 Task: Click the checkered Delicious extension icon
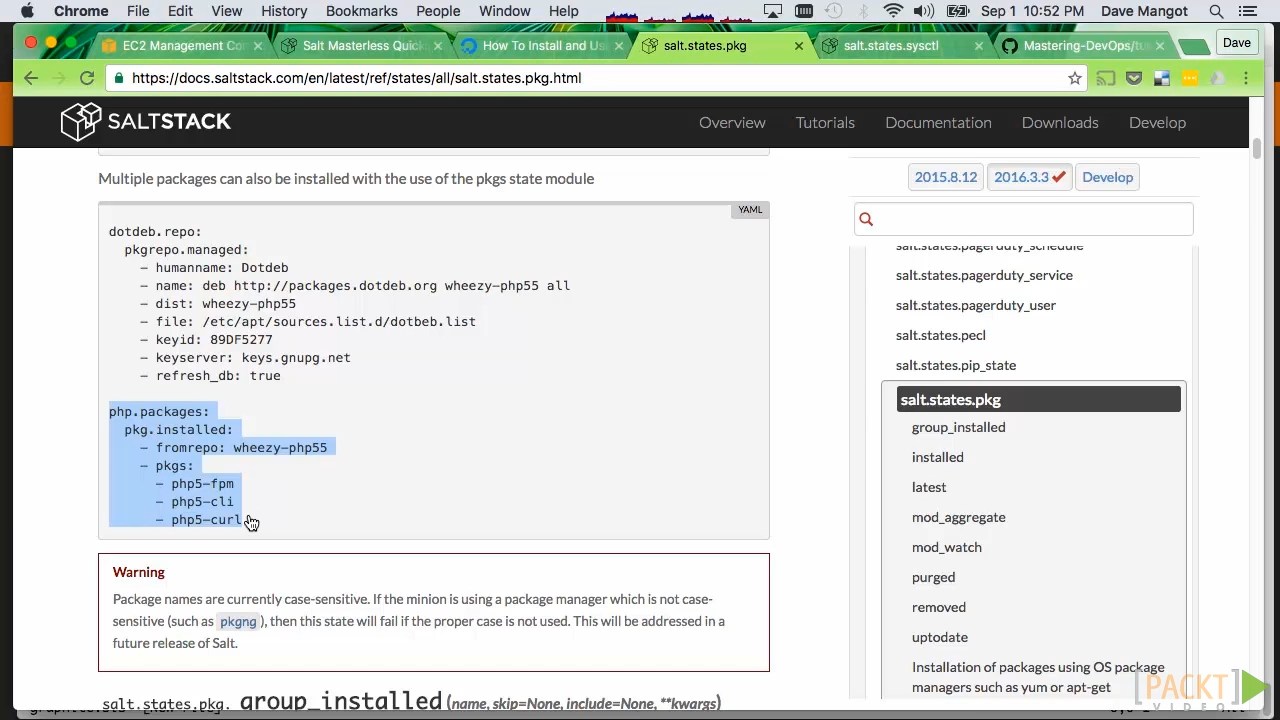tap(1161, 78)
